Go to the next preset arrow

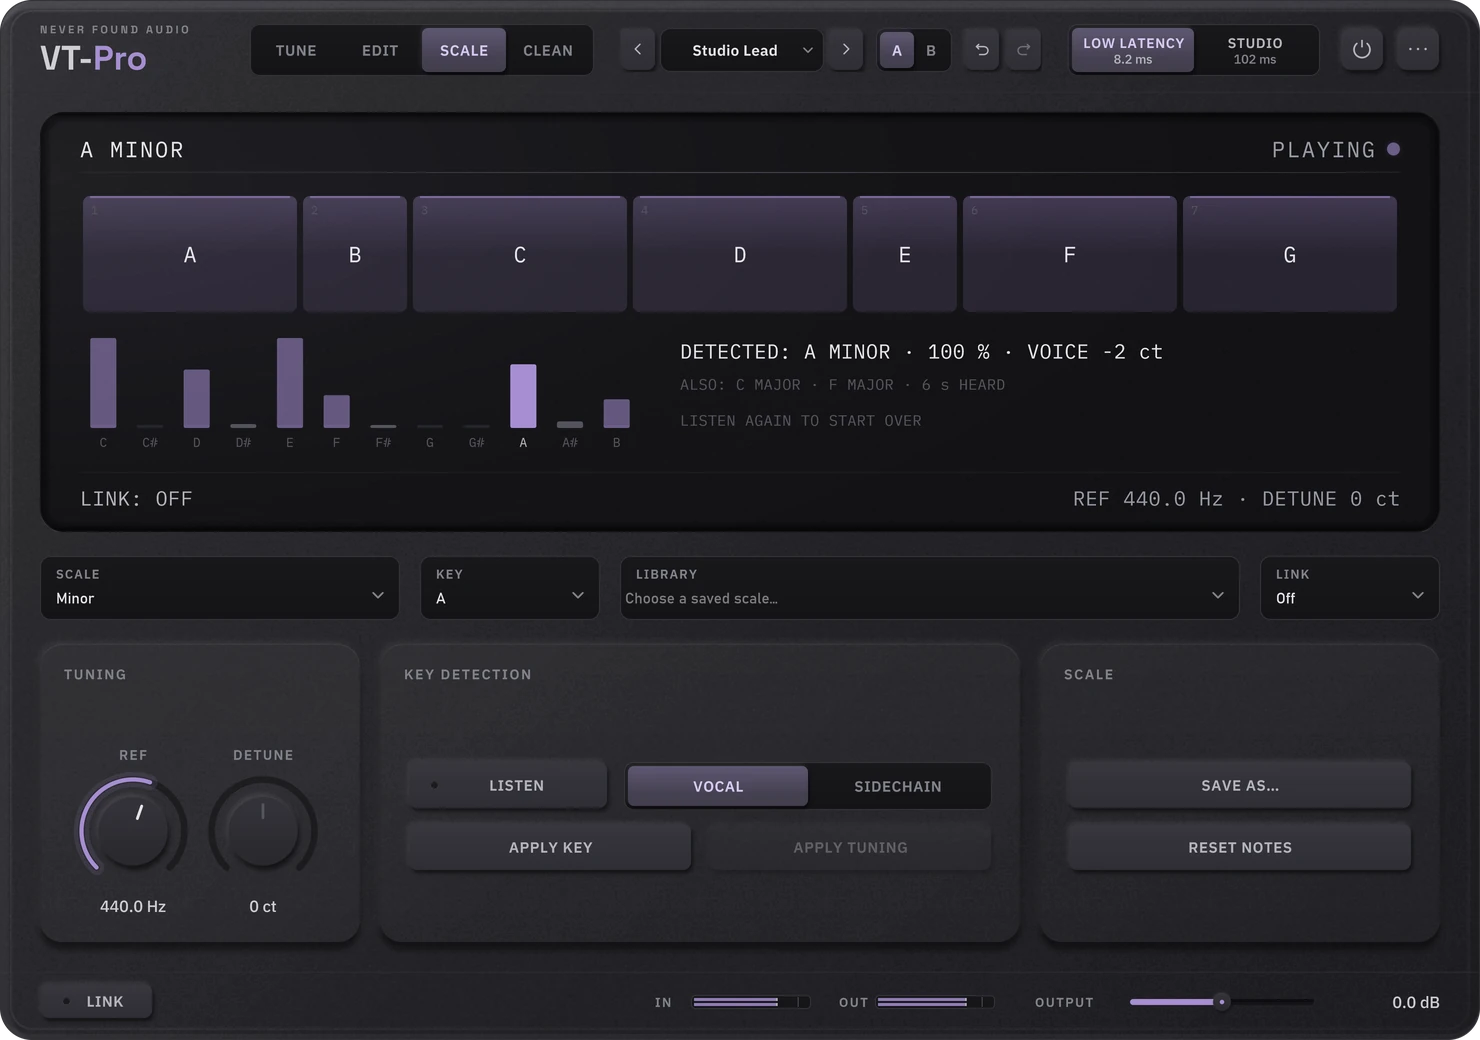pyautogui.click(x=846, y=49)
